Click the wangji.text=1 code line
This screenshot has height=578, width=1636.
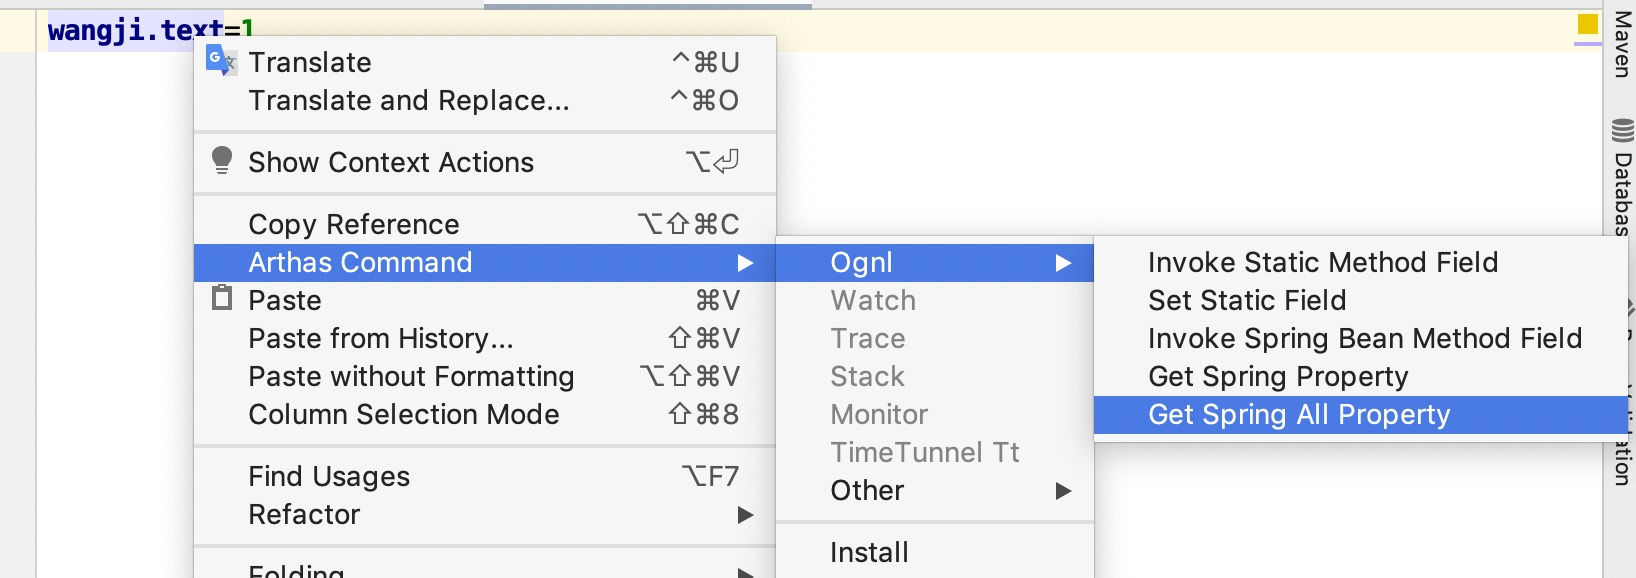tap(151, 30)
